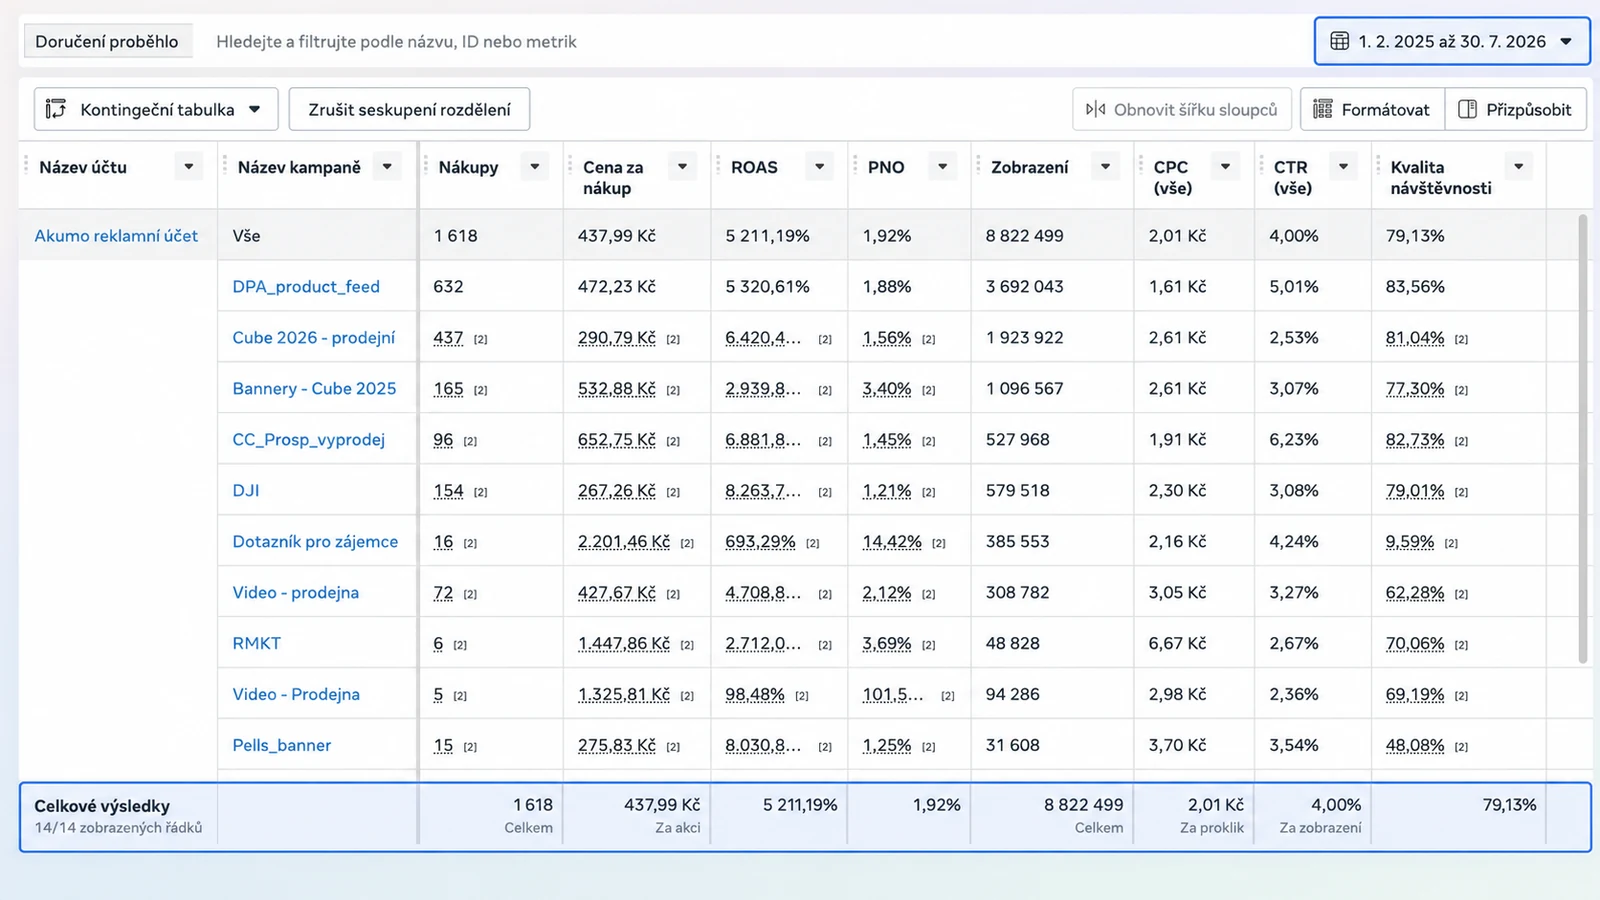This screenshot has width=1600, height=900.
Task: Open ROAS column dropdown arrow
Action: pos(819,167)
